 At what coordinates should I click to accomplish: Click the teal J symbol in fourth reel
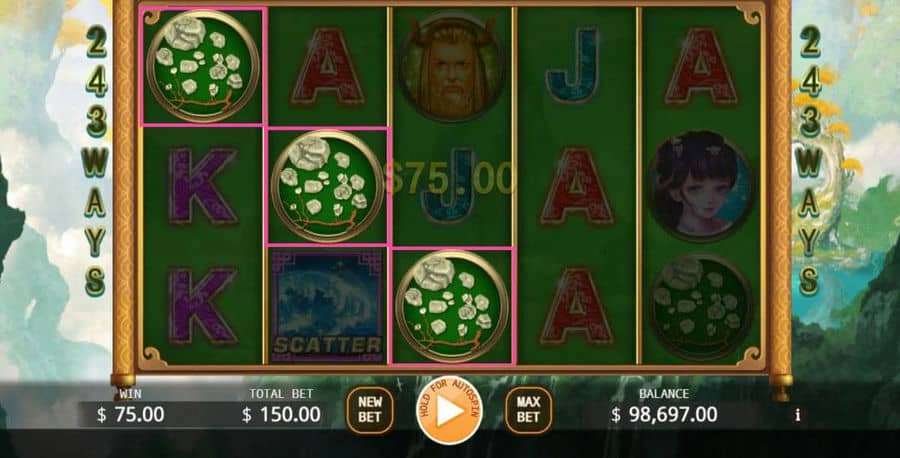[x=575, y=66]
